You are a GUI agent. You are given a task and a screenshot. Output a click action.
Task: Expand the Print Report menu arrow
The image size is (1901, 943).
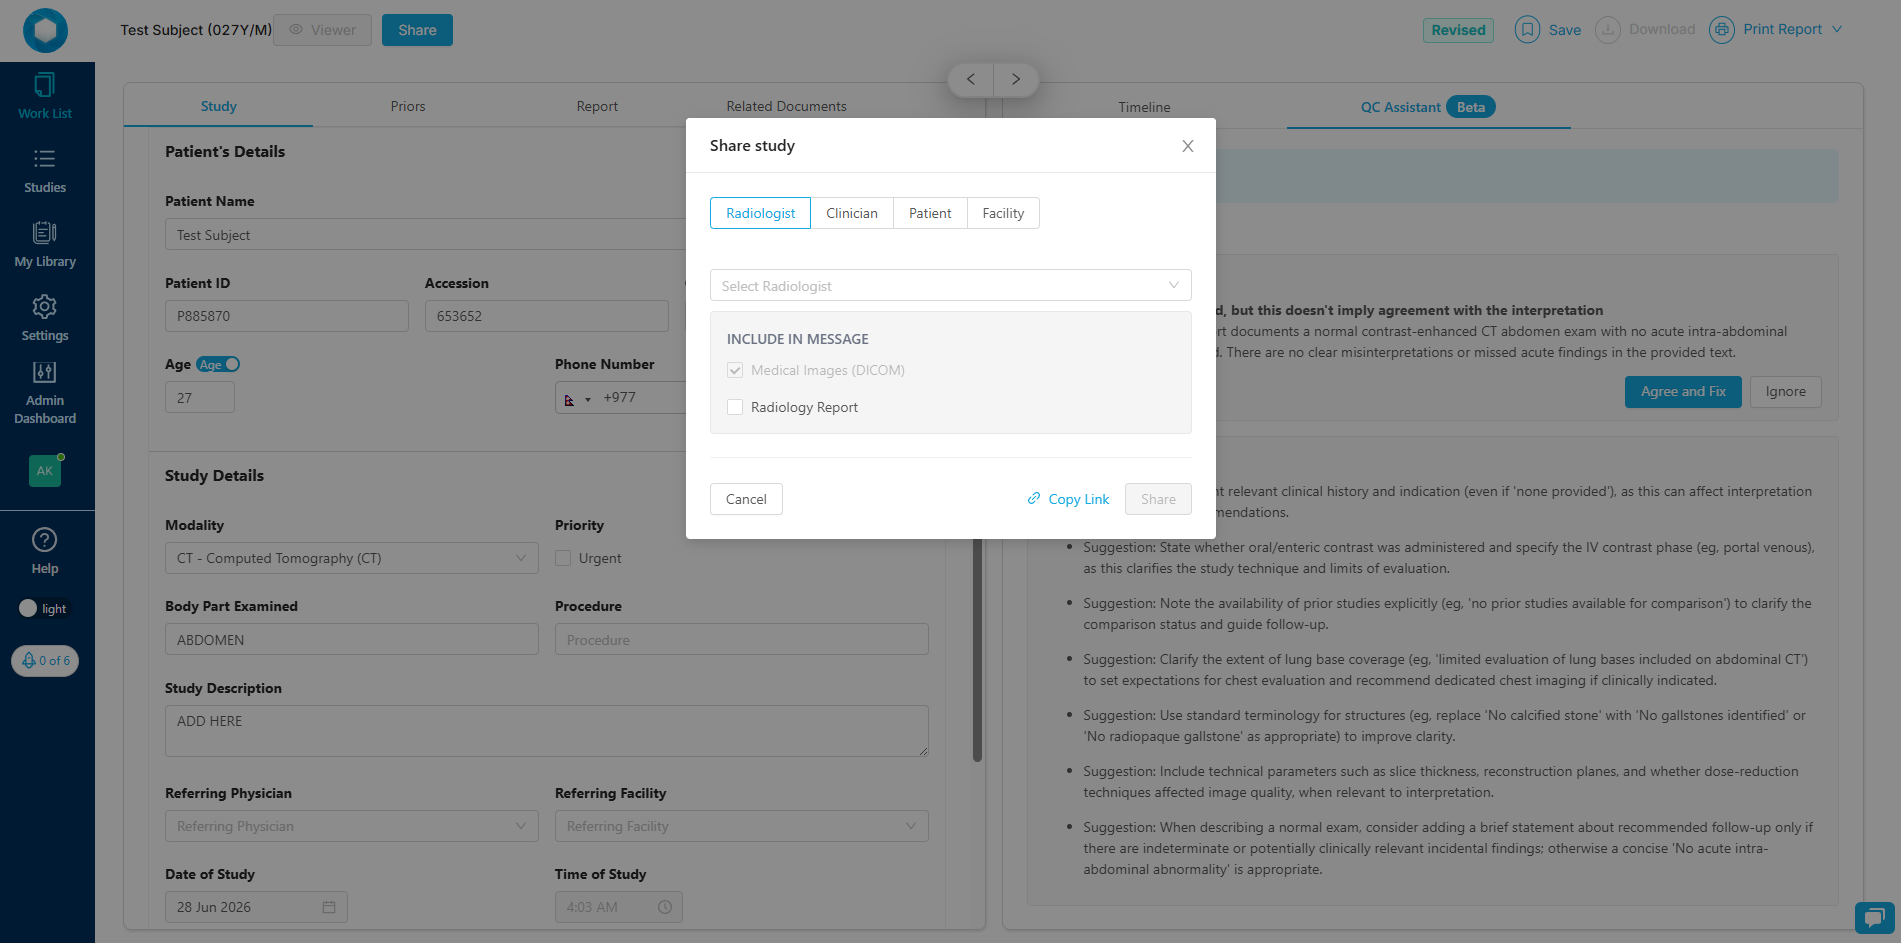point(1837,29)
